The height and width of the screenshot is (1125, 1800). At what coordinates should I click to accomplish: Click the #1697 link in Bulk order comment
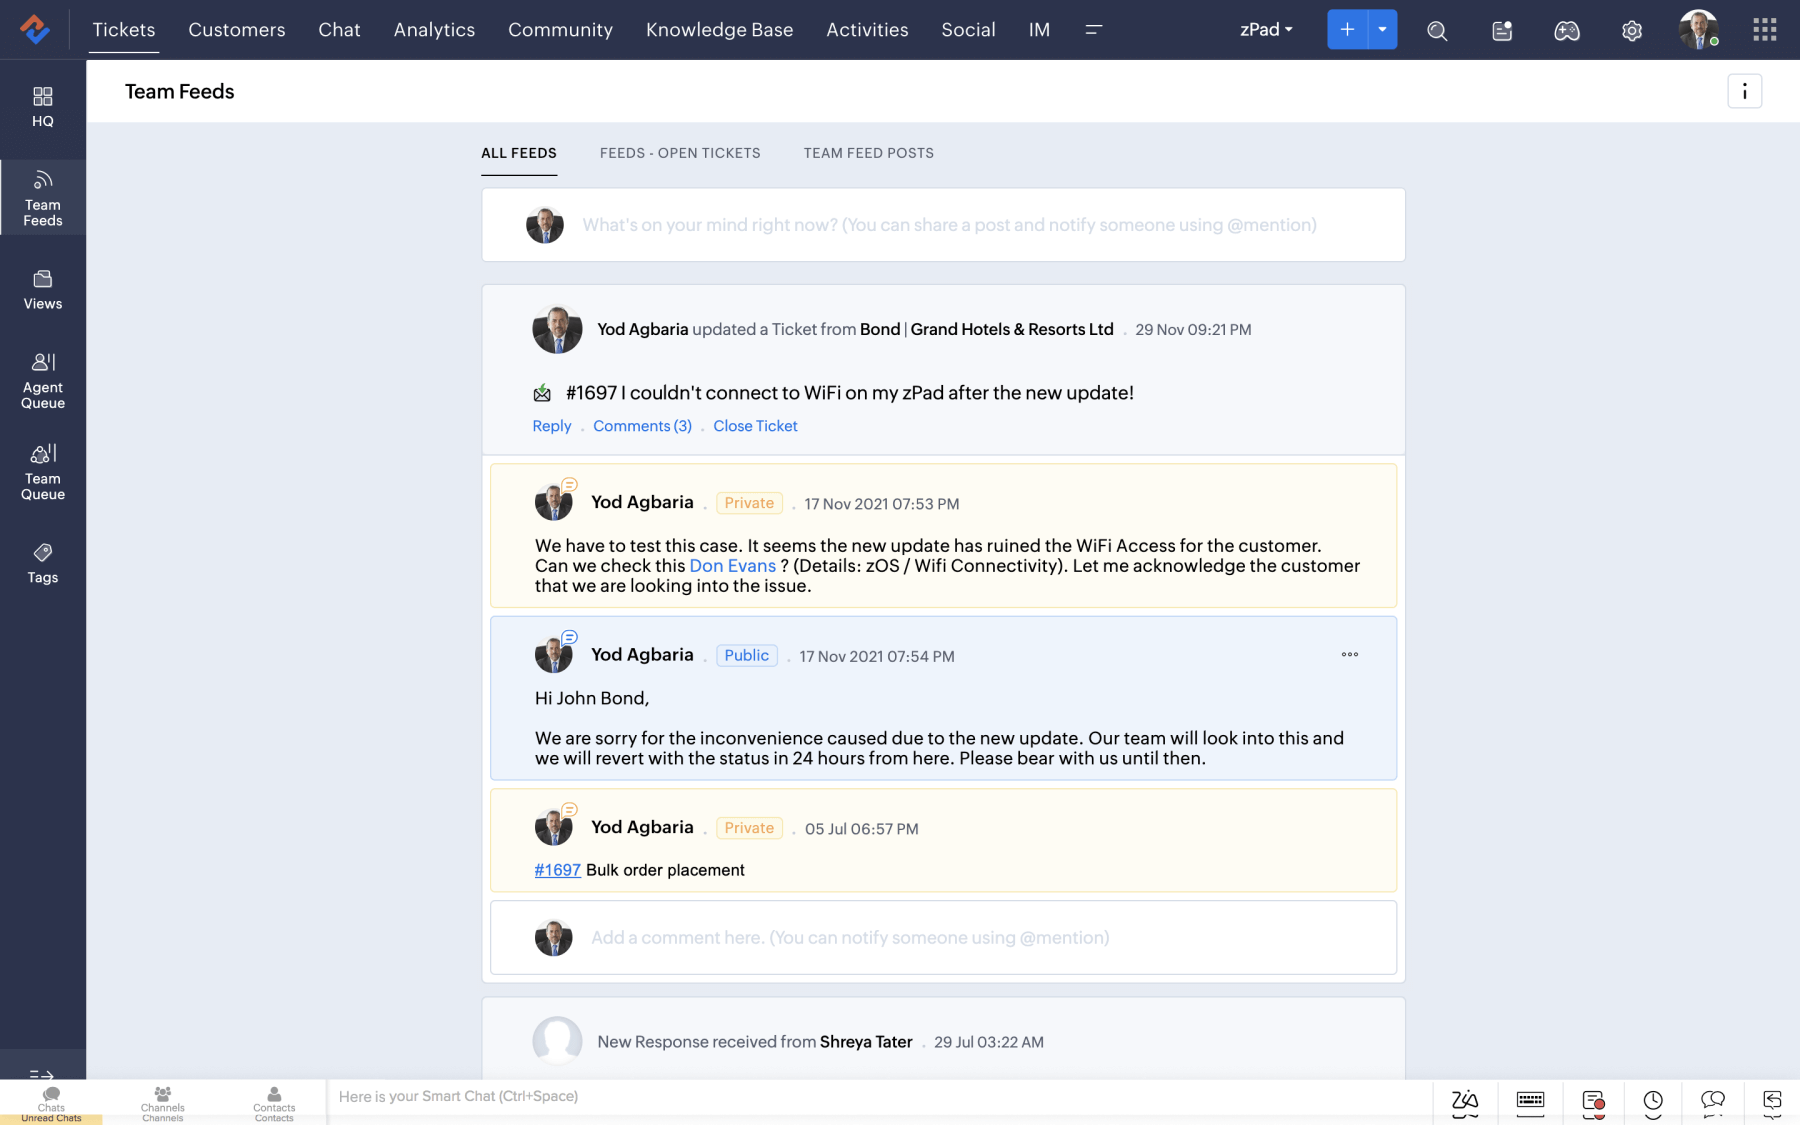click(557, 870)
